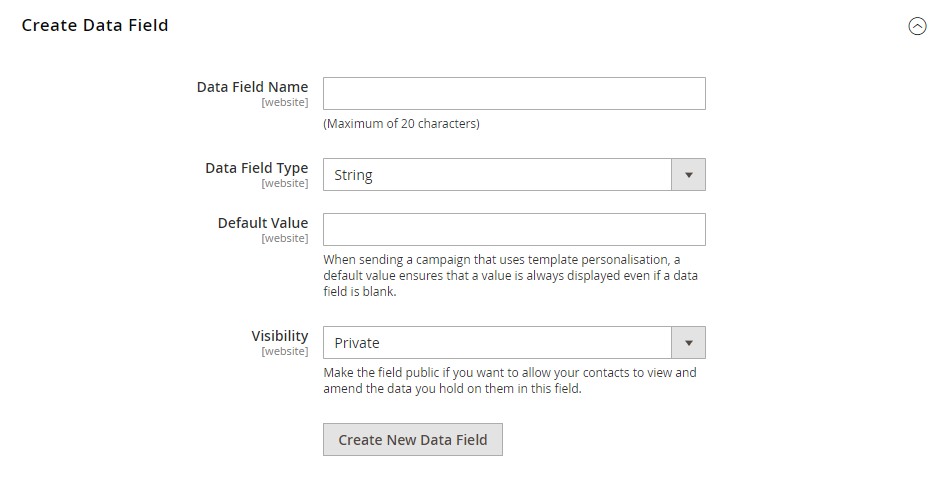946x486 pixels.
Task: Click the Visibility dropdown arrow button
Action: pyautogui.click(x=688, y=342)
